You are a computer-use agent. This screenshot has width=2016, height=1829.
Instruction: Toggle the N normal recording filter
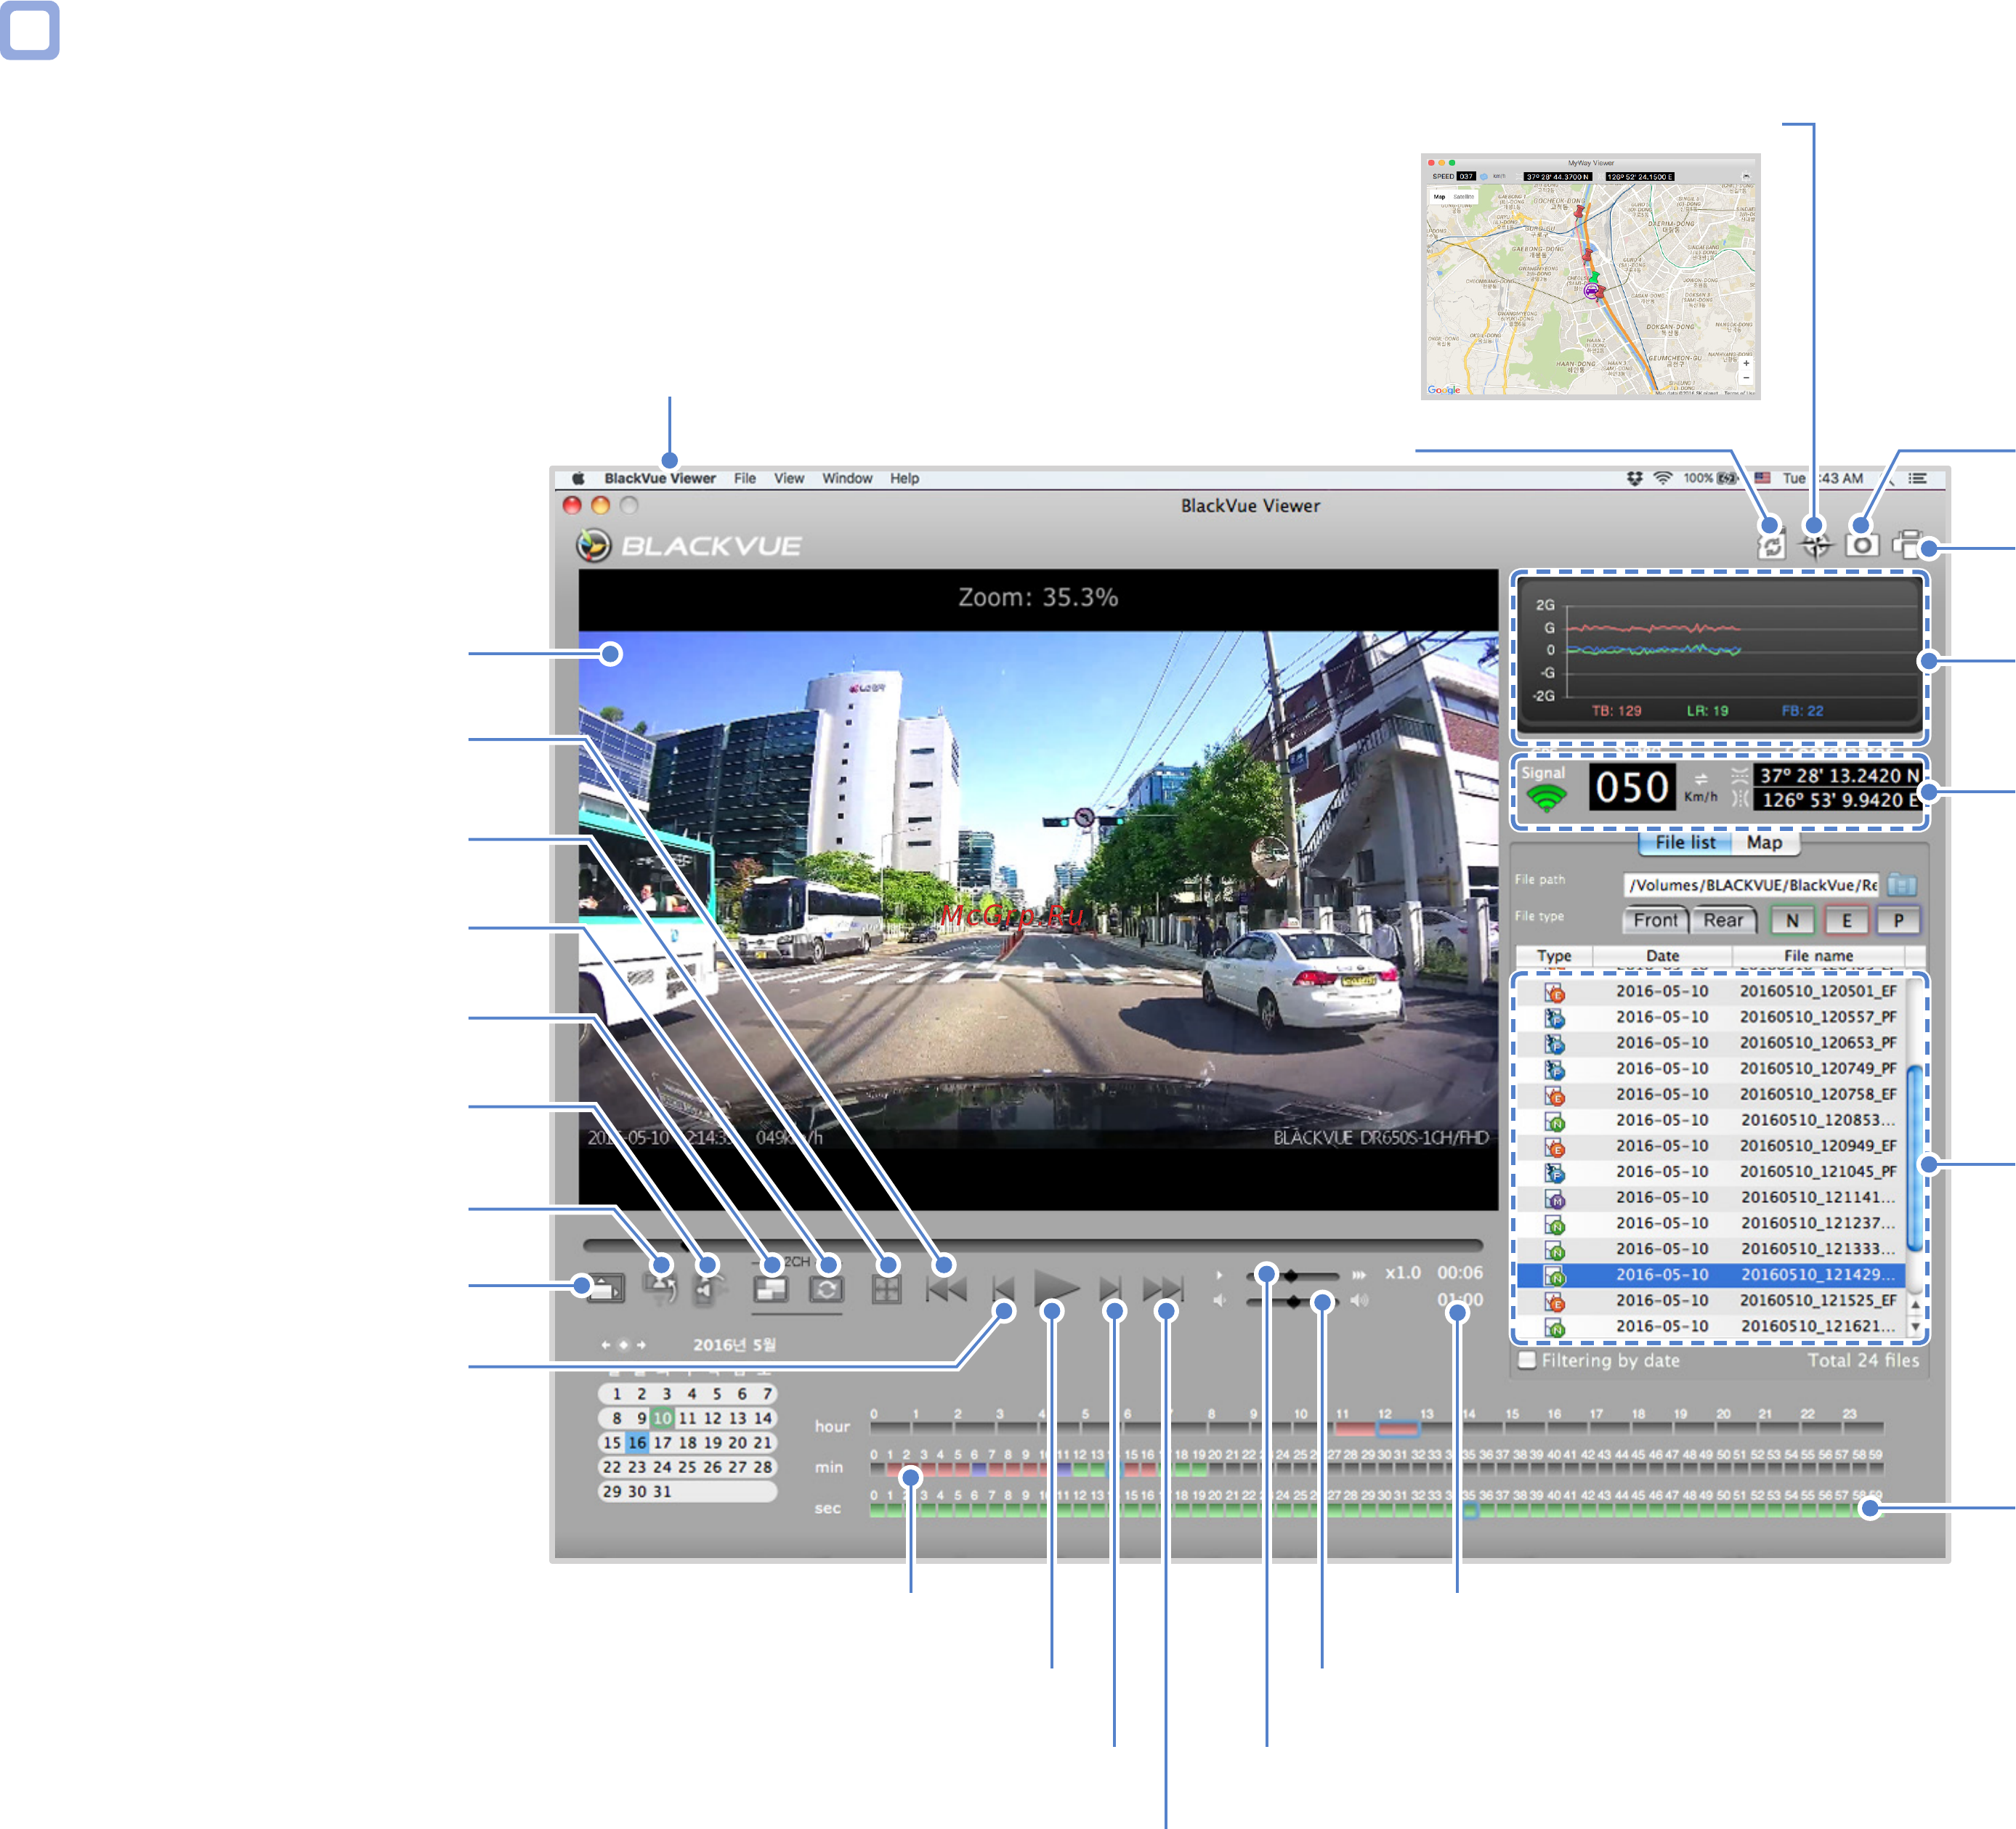(1792, 920)
